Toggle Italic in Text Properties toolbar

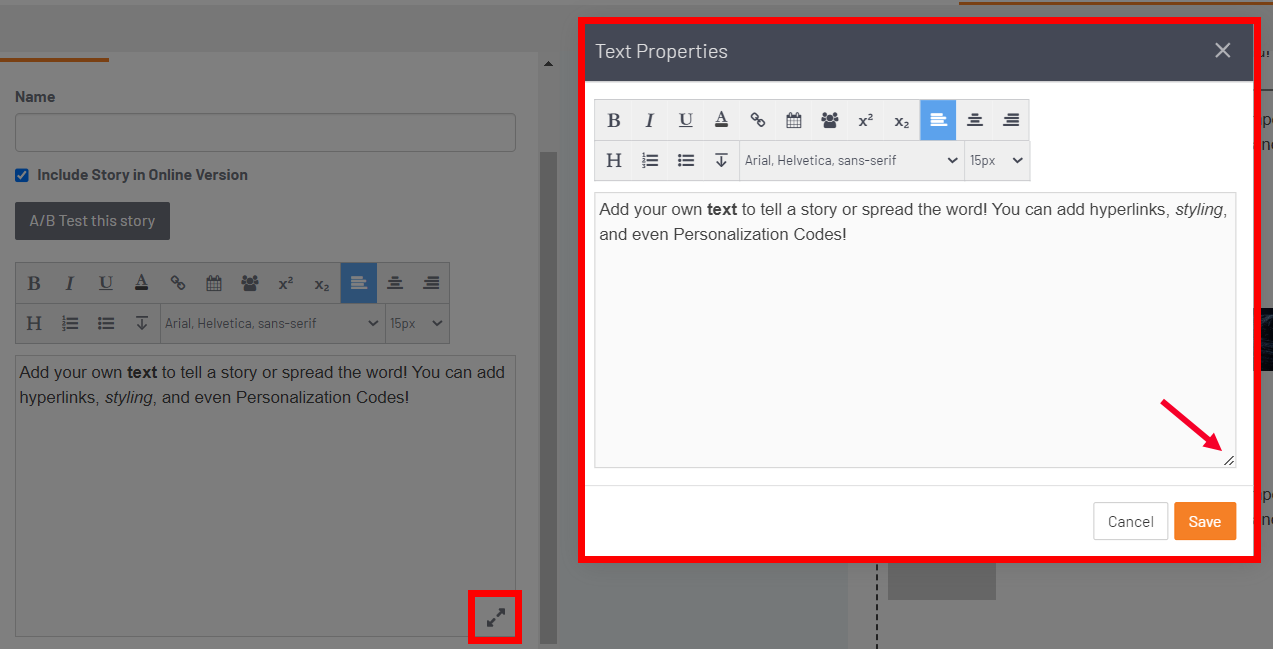(x=650, y=120)
